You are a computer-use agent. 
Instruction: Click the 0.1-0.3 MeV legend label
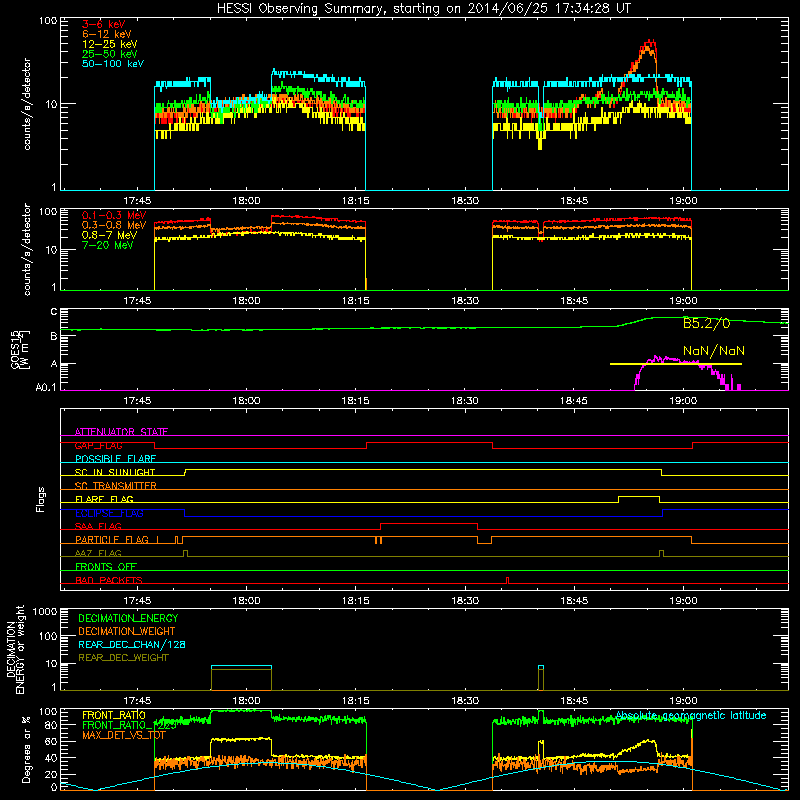114,215
